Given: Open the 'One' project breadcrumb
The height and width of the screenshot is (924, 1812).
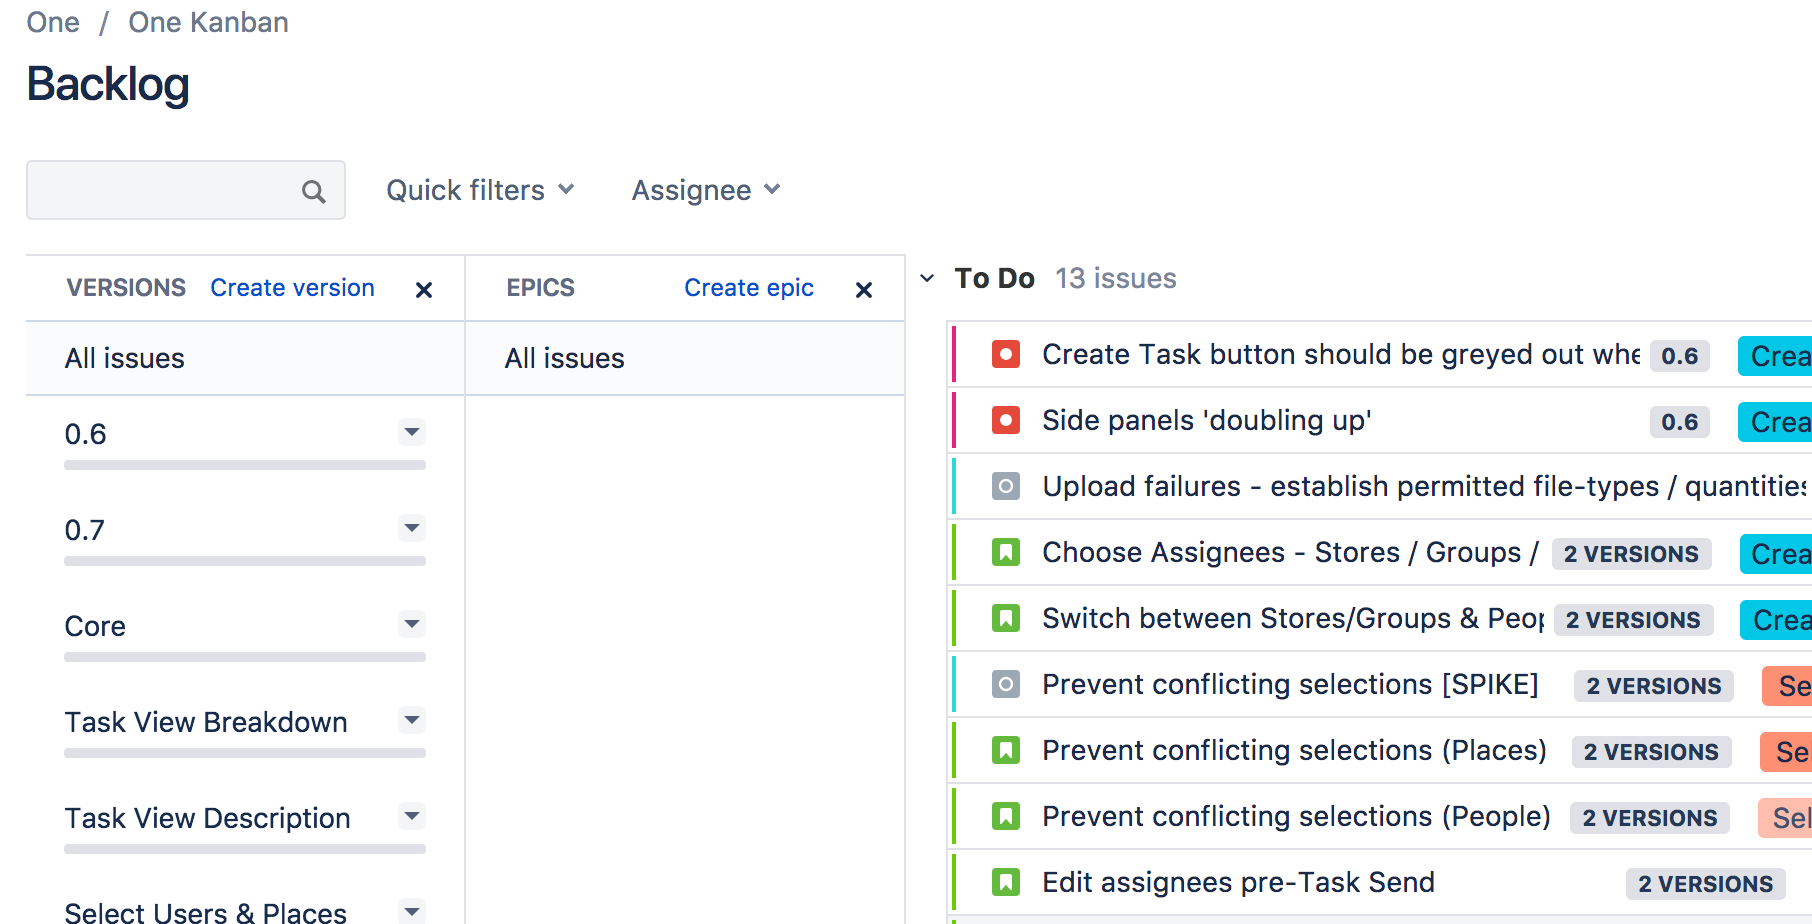Looking at the screenshot, I should (x=53, y=22).
